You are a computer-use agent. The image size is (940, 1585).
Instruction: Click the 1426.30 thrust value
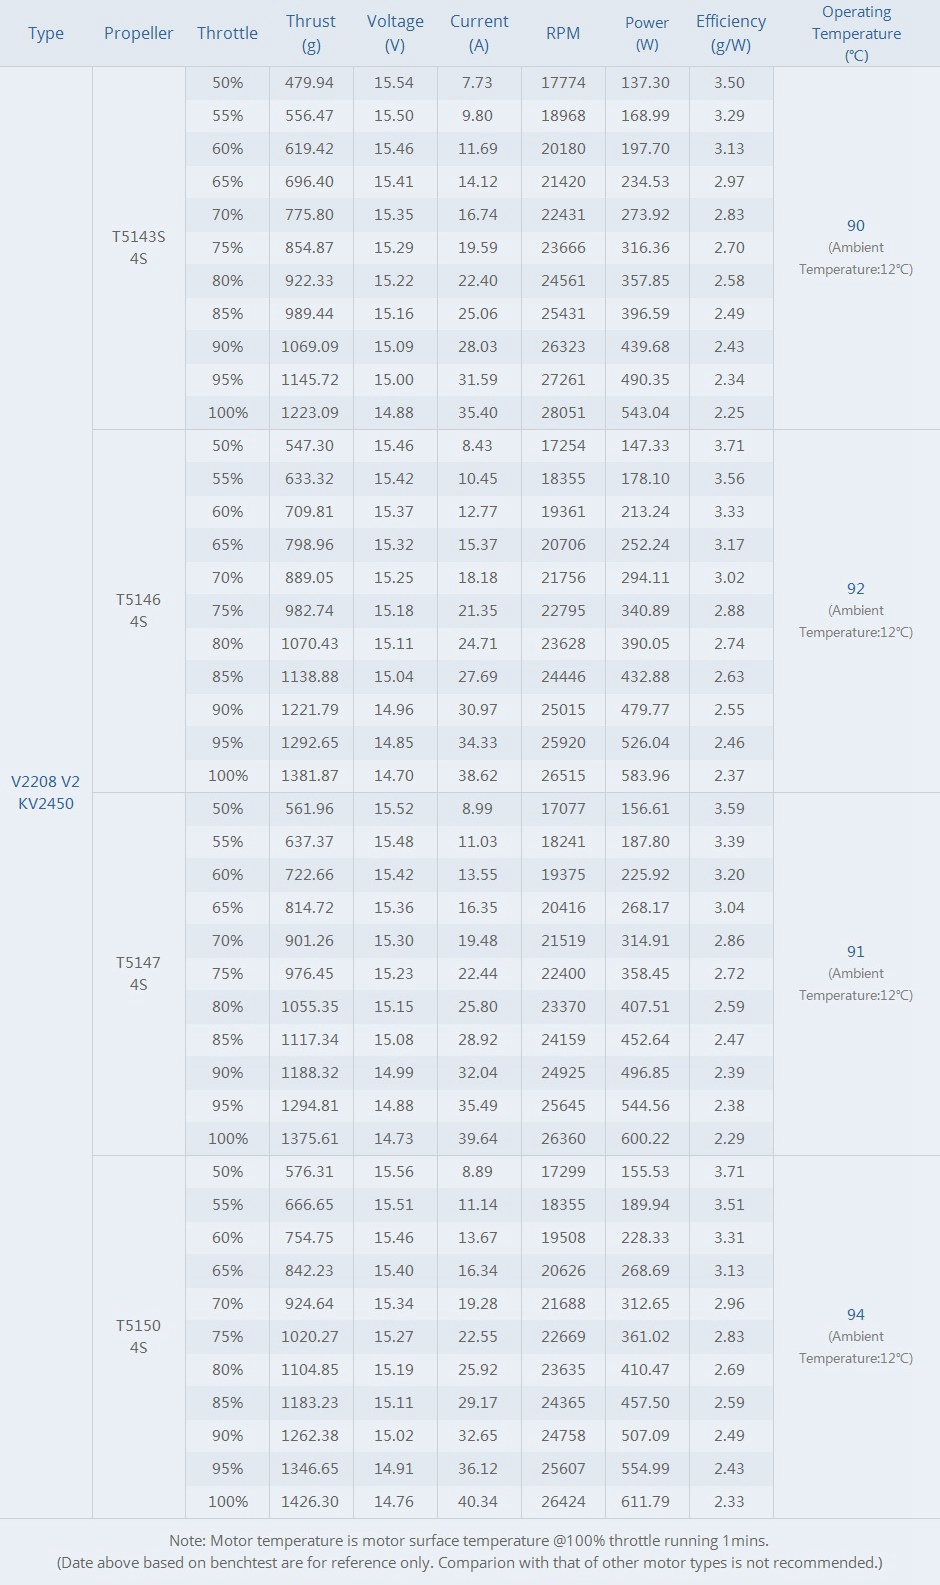pos(310,1501)
